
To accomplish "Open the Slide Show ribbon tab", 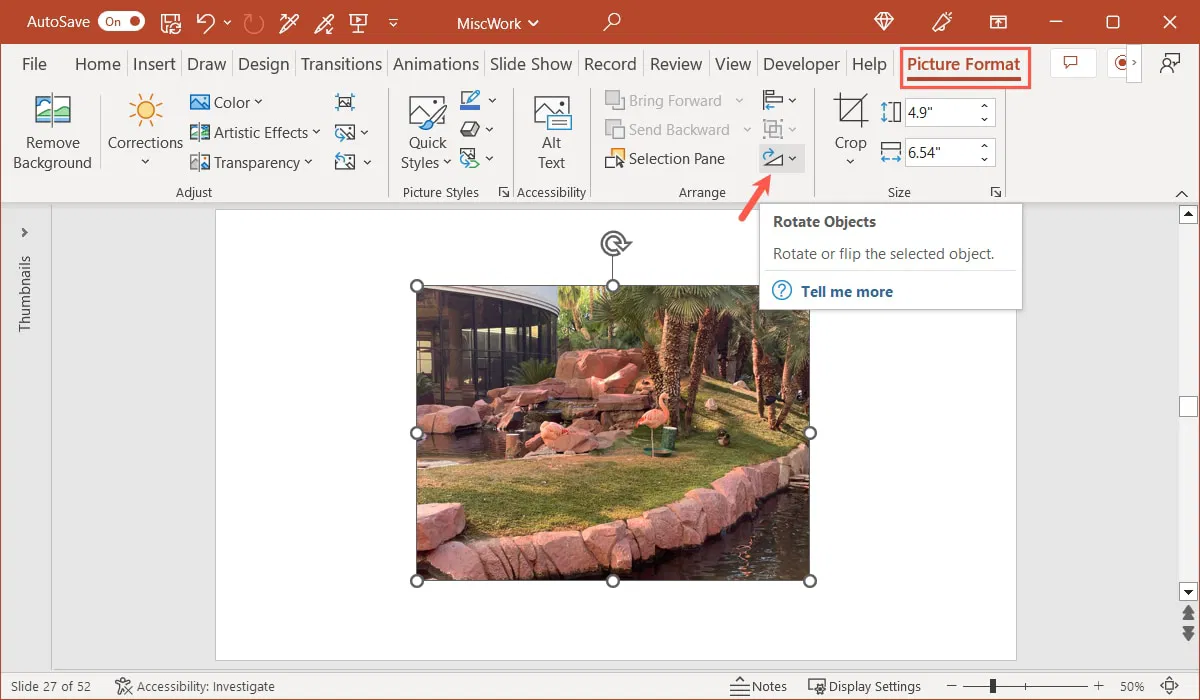I will (531, 63).
